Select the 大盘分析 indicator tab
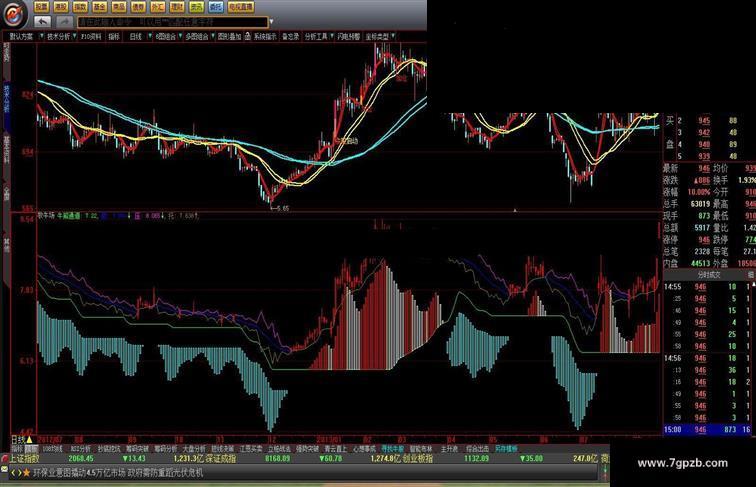756x487 pixels. click(194, 449)
